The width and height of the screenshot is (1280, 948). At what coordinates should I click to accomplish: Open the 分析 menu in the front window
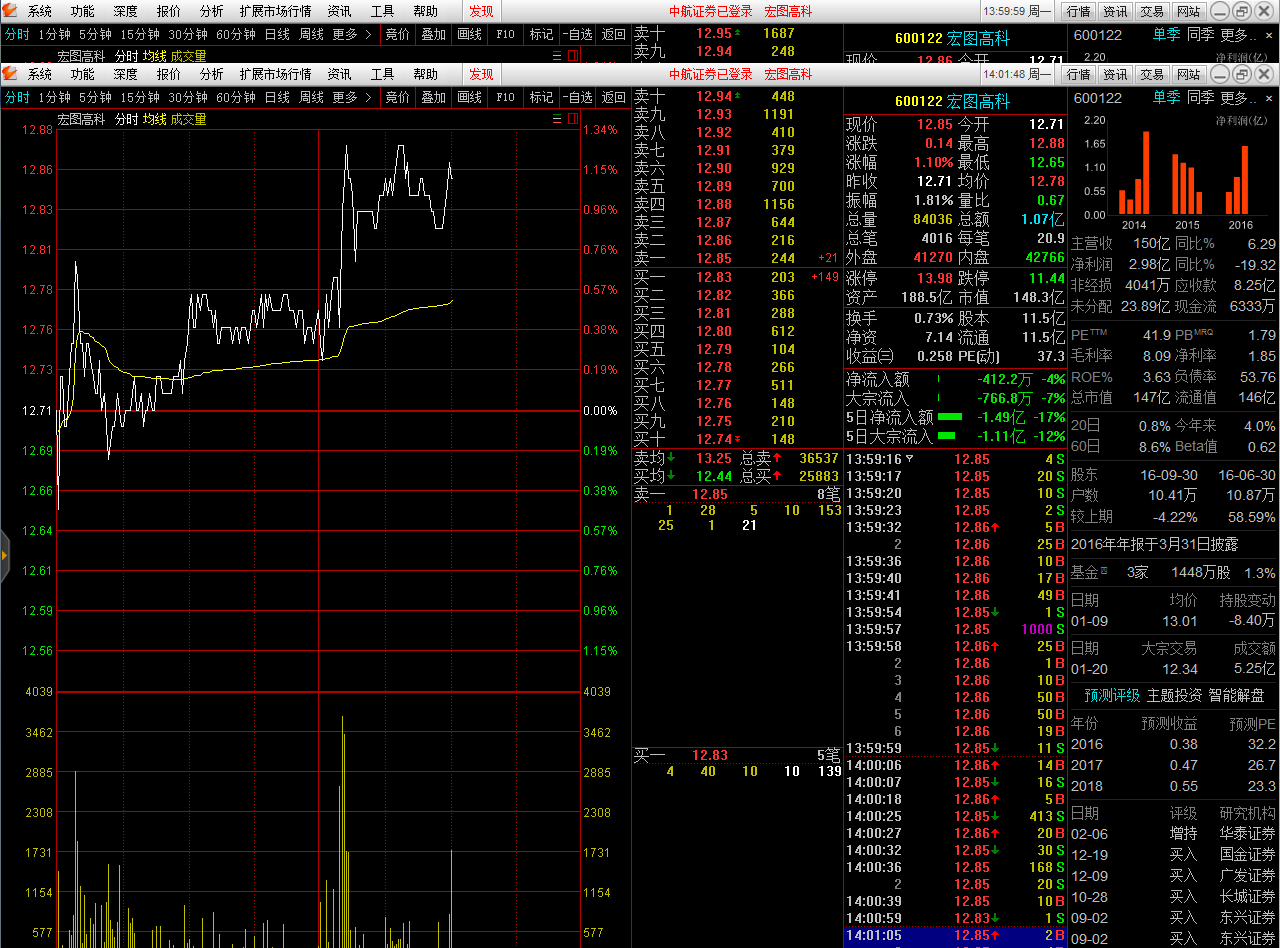click(212, 74)
